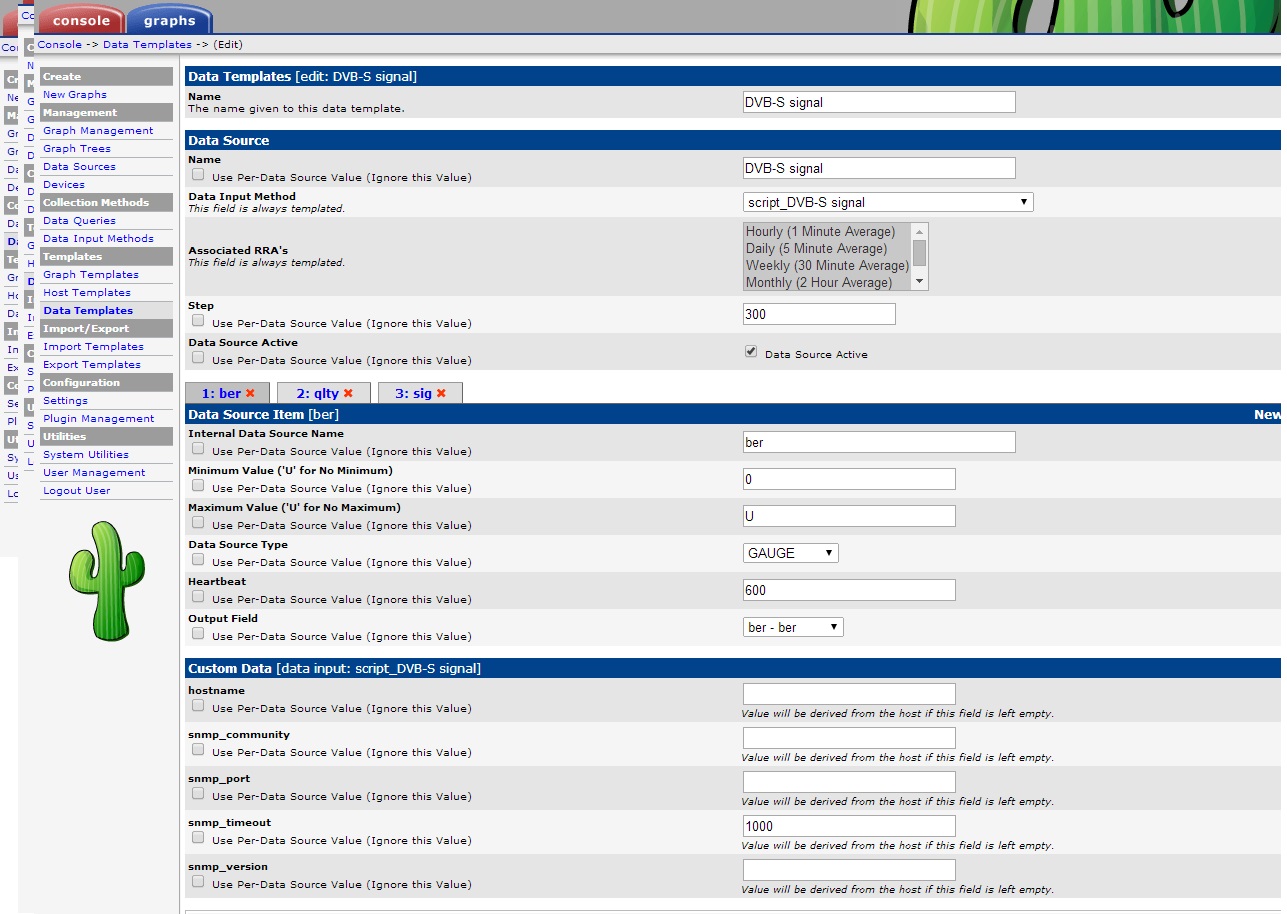Uncheck the Data Source Active checkbox
This screenshot has height=914, width=1287.
[x=751, y=352]
